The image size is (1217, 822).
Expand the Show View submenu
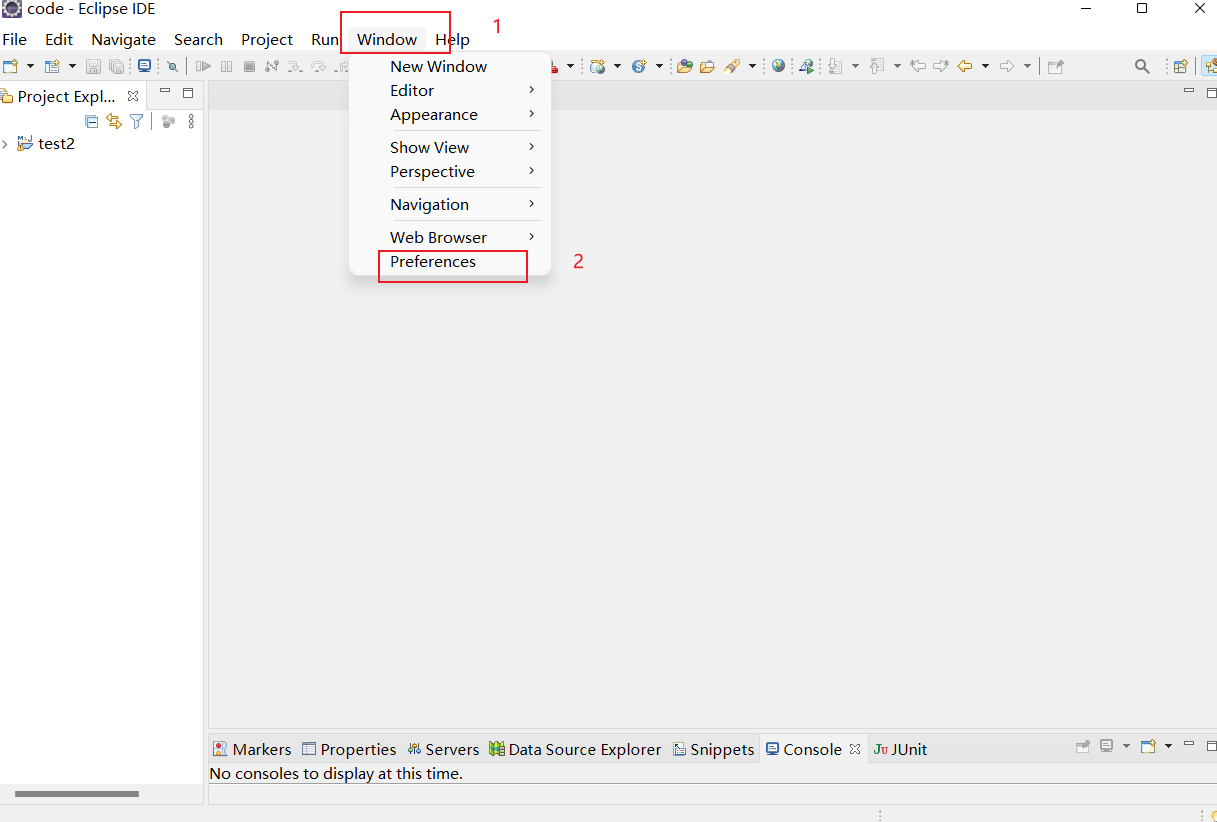[x=449, y=147]
